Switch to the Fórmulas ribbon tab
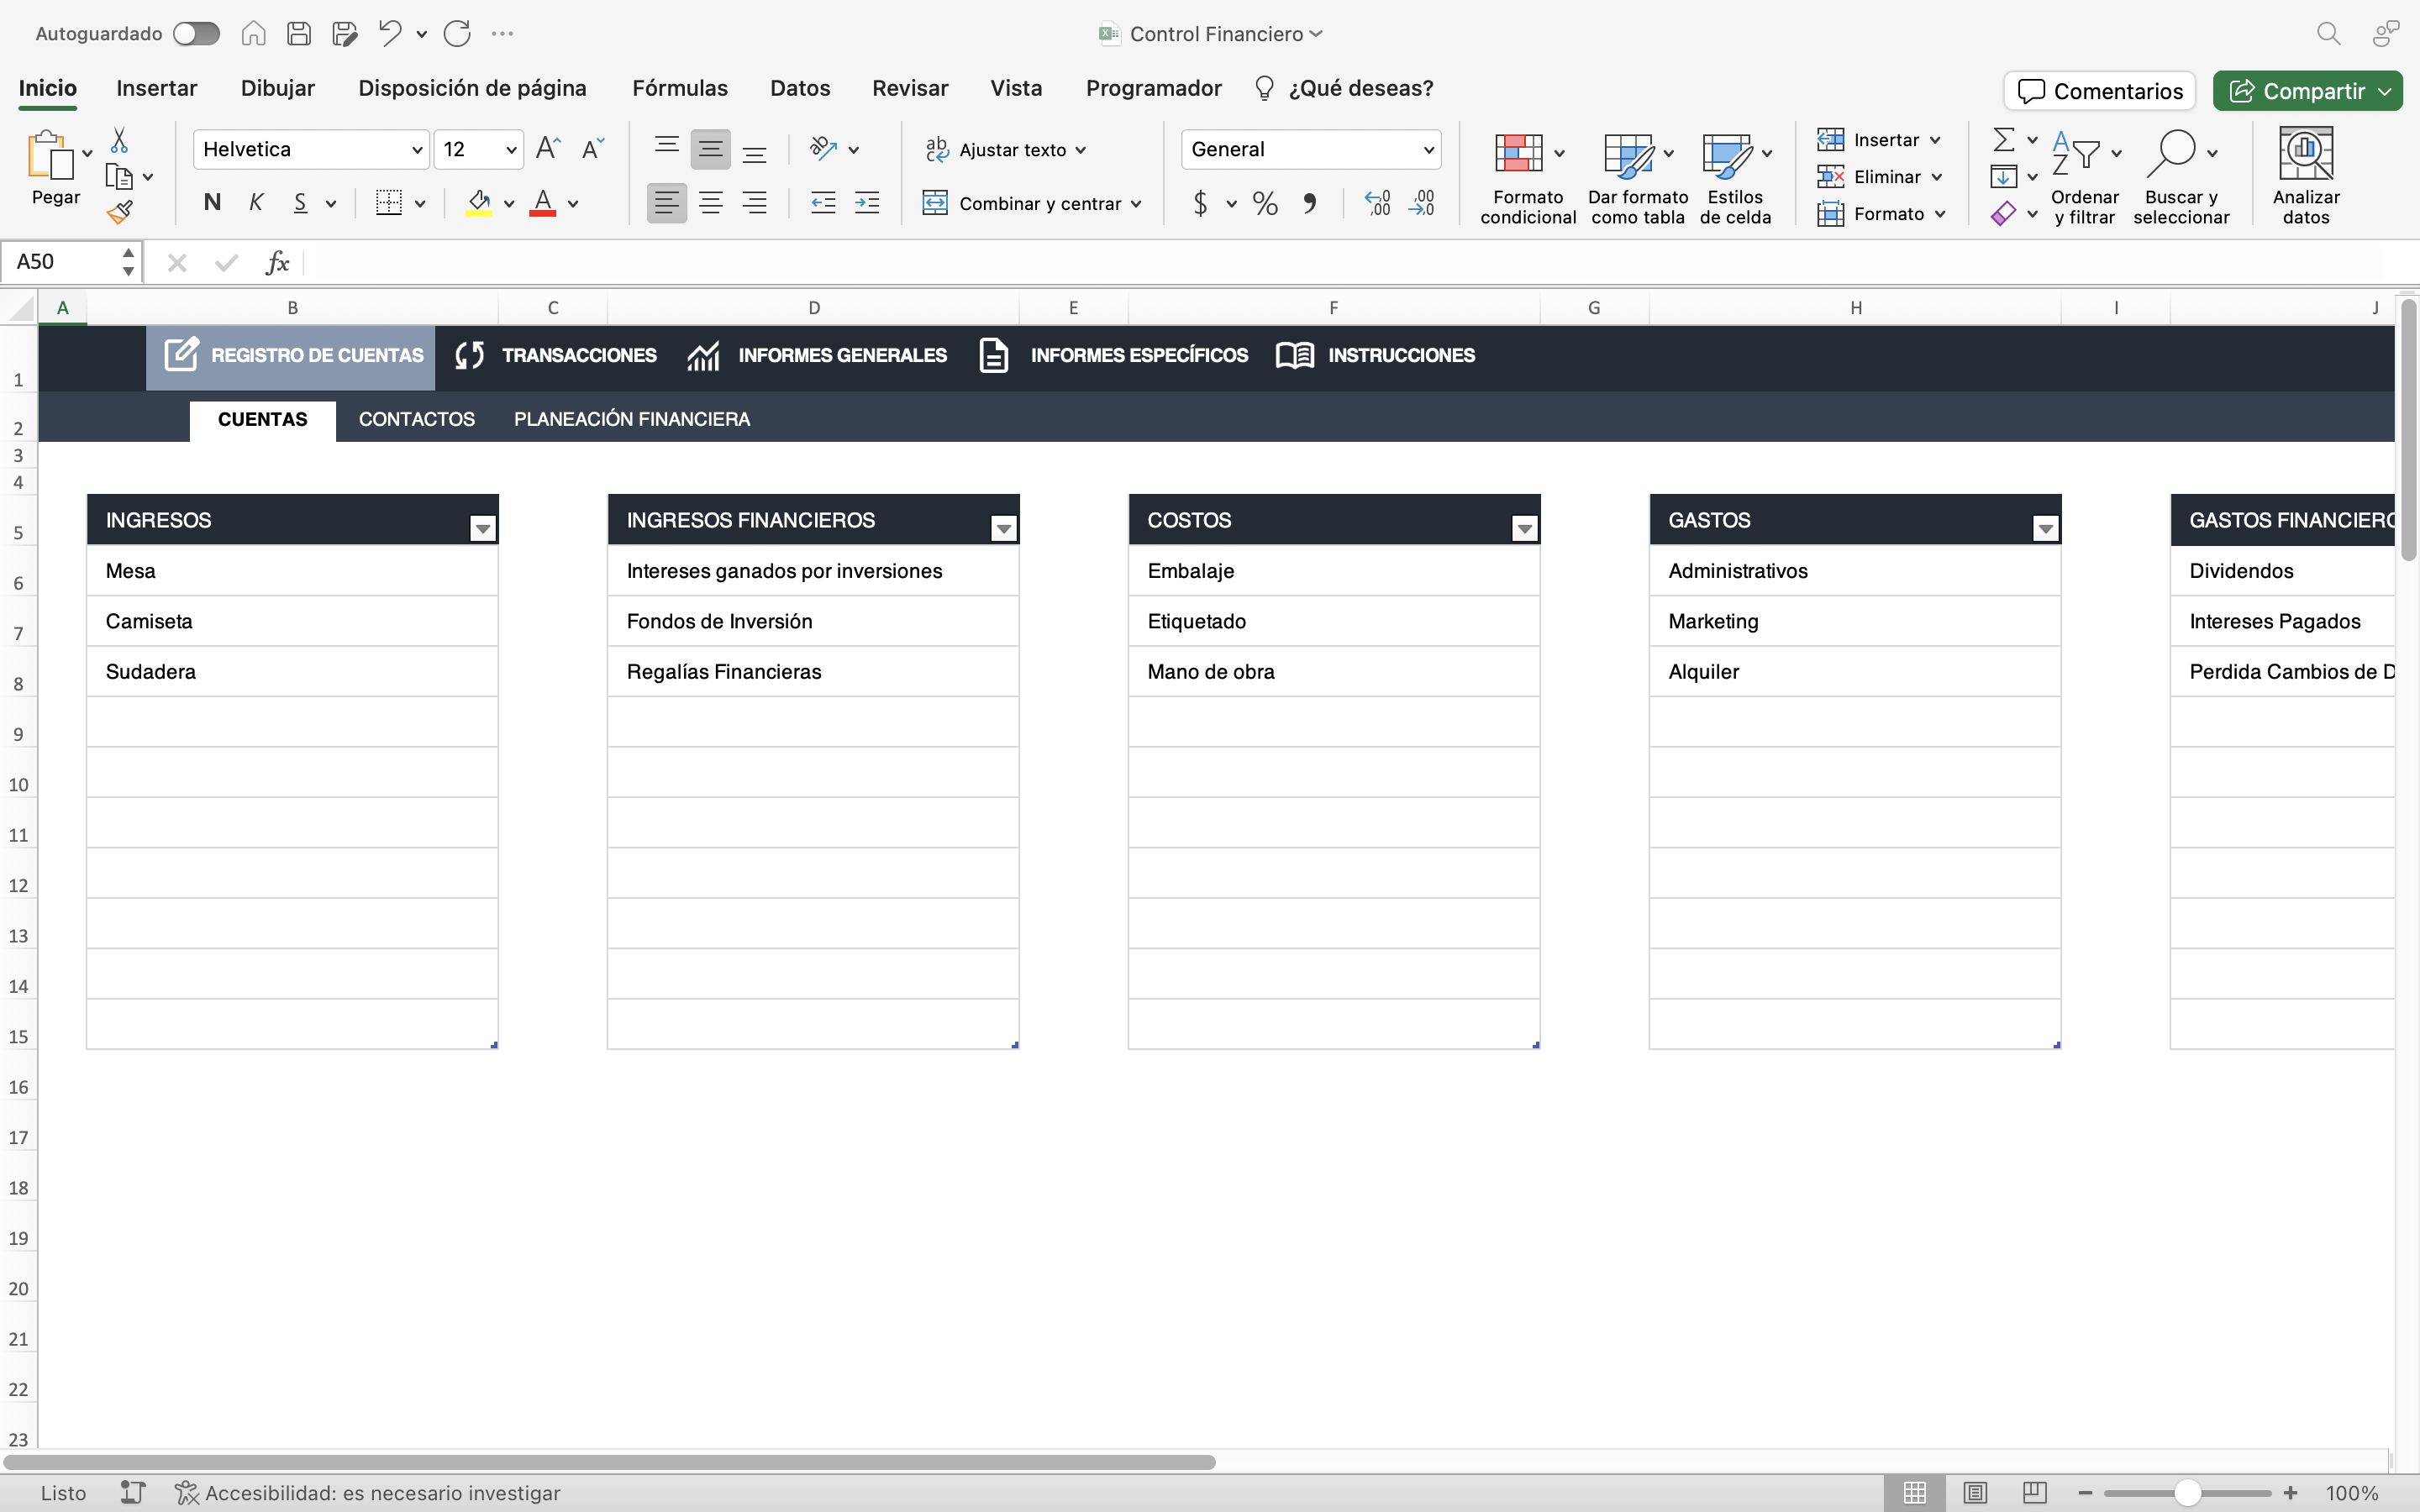This screenshot has height=1512, width=2420. click(x=680, y=88)
